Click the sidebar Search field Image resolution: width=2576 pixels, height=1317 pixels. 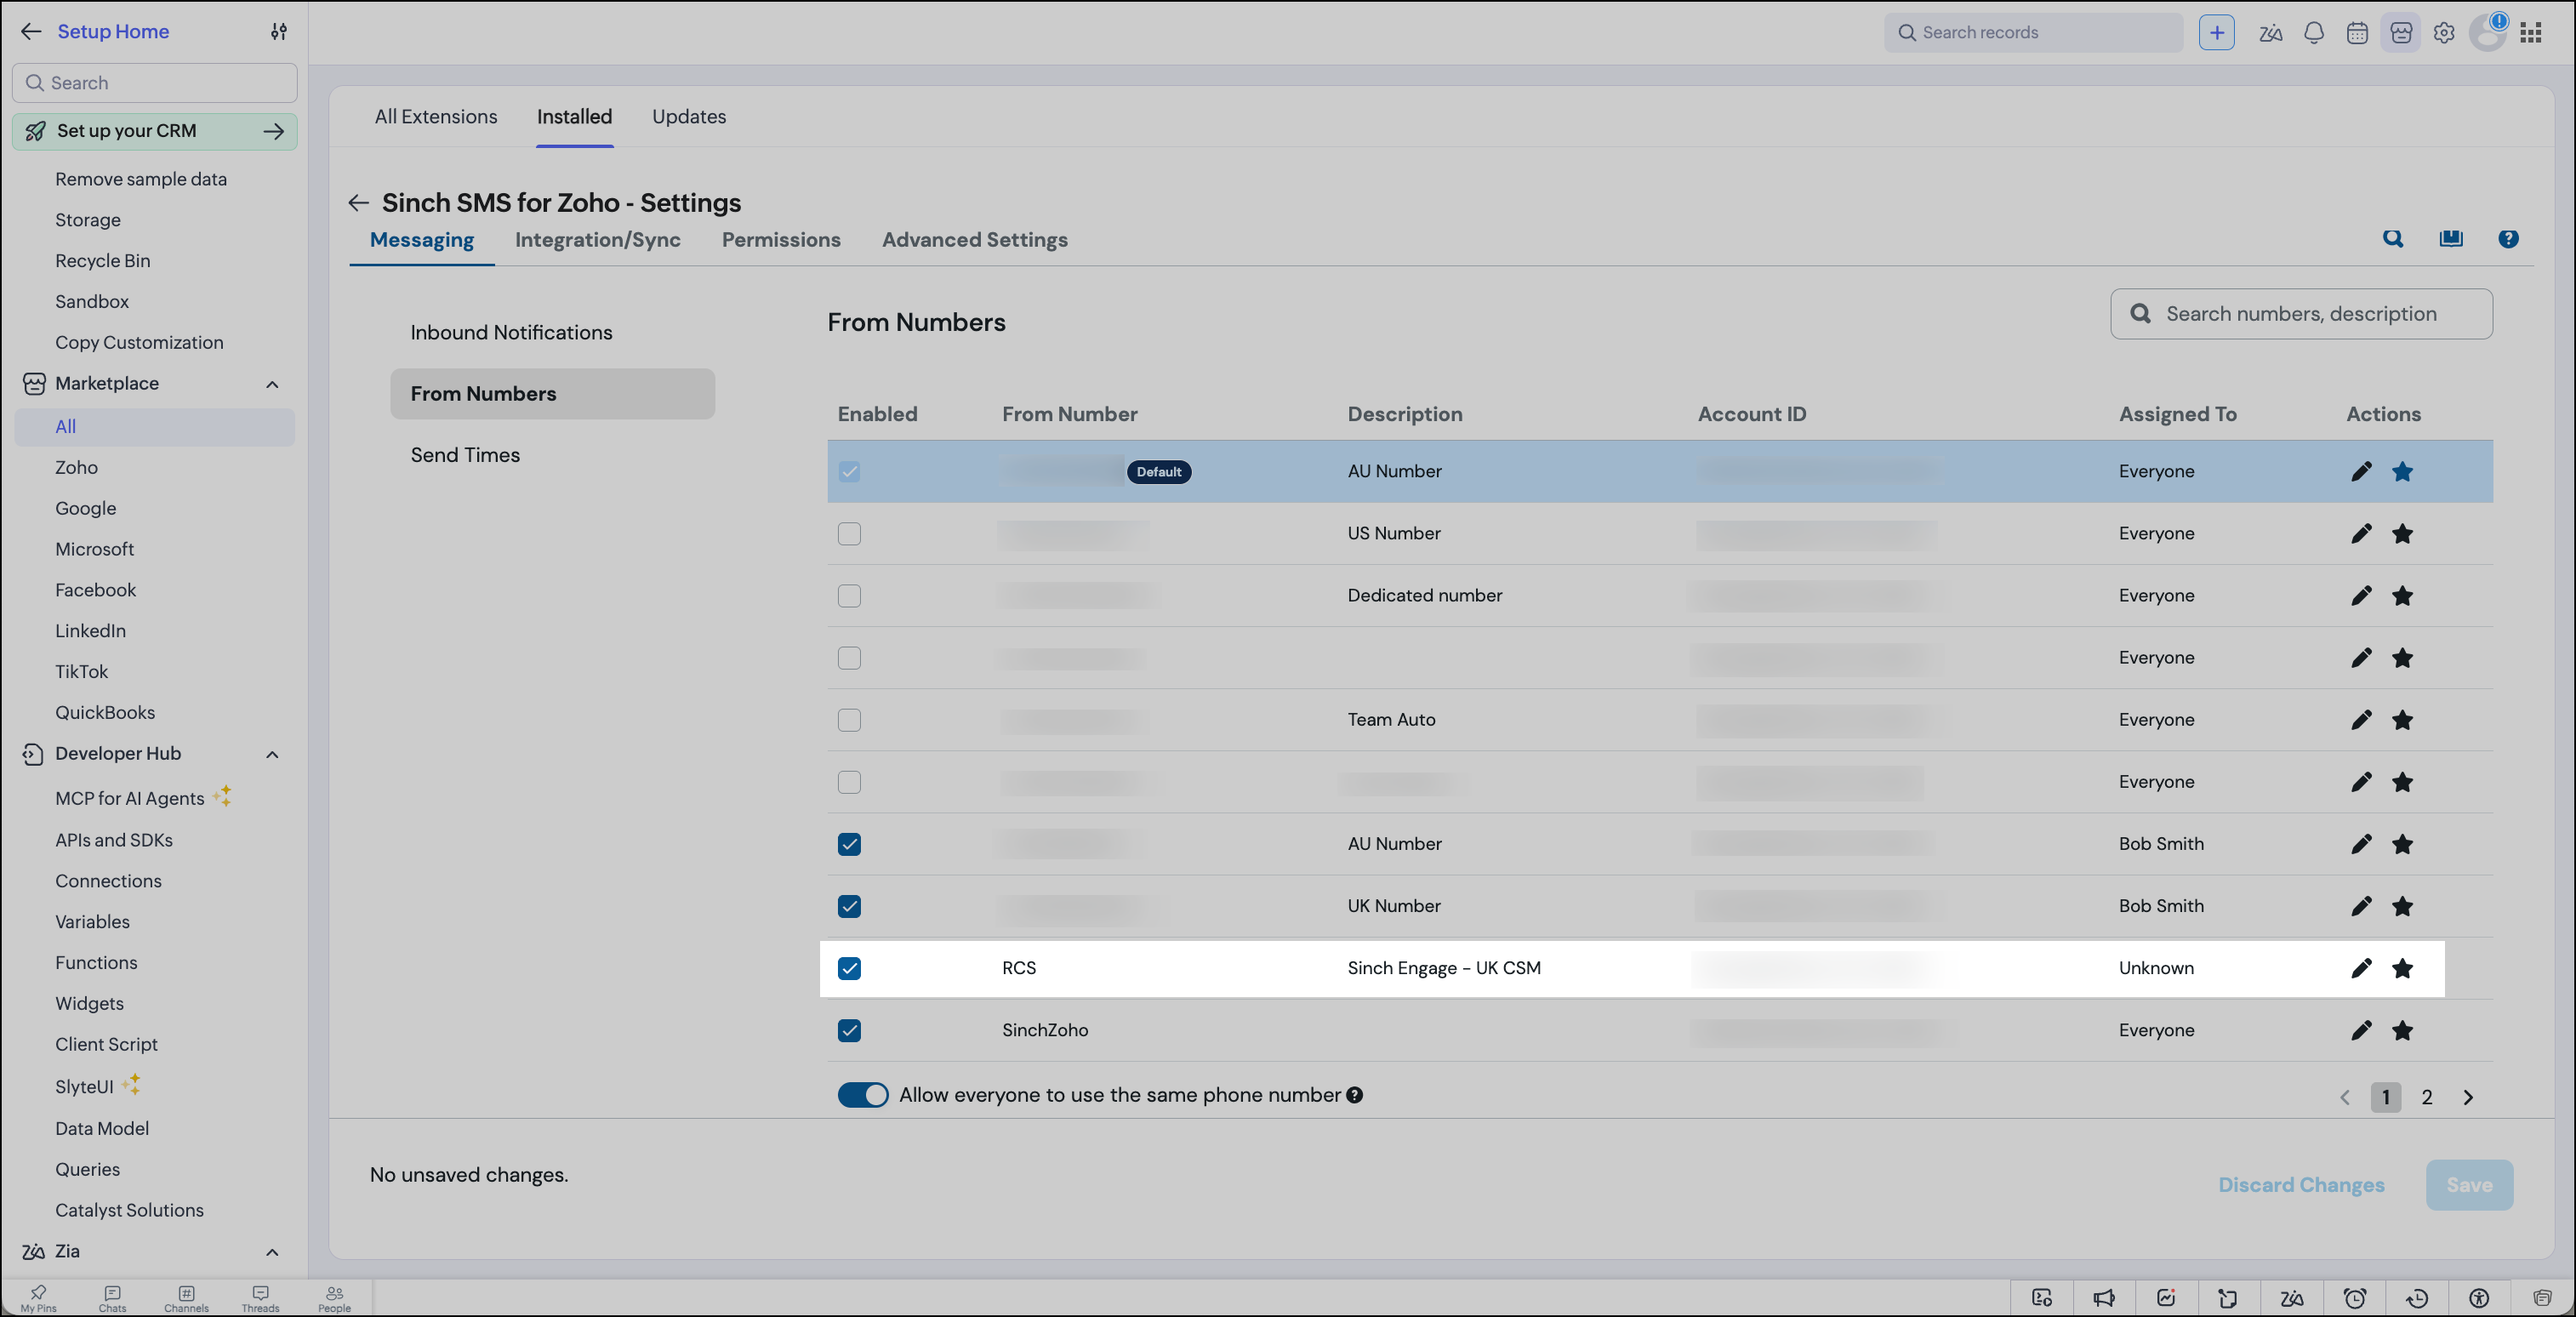tap(155, 83)
